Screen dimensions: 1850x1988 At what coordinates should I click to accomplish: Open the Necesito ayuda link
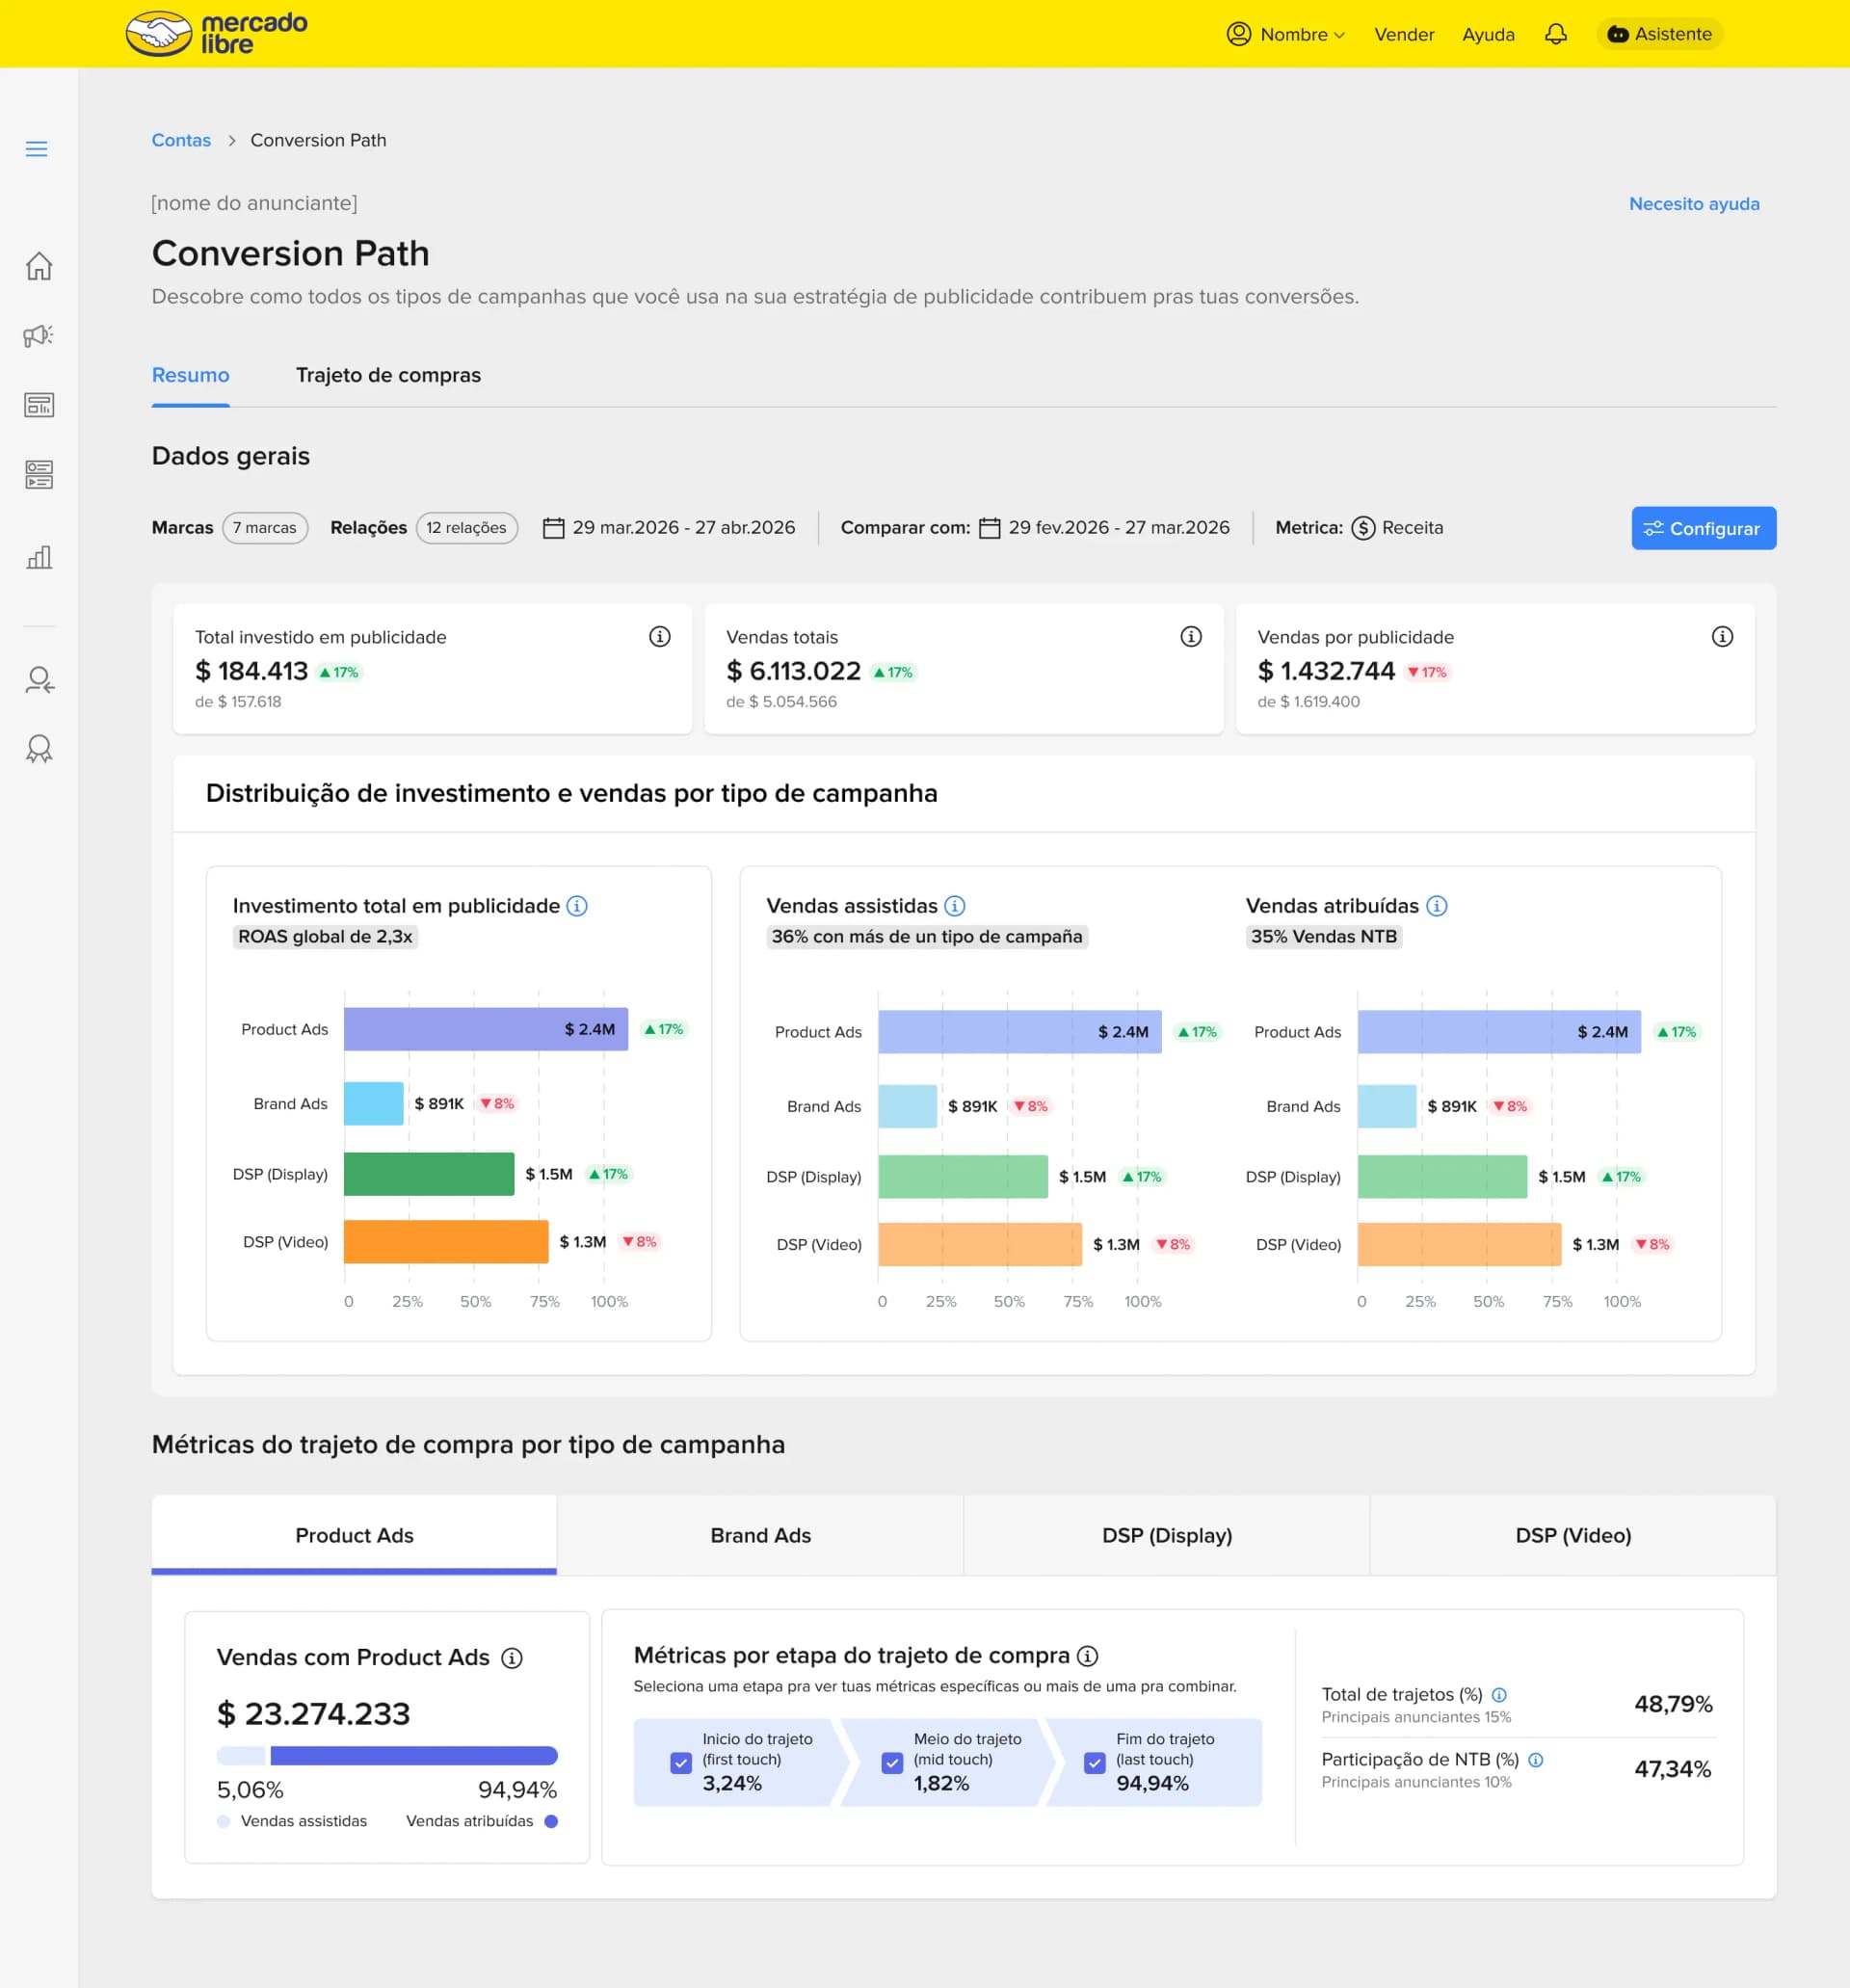(1693, 204)
